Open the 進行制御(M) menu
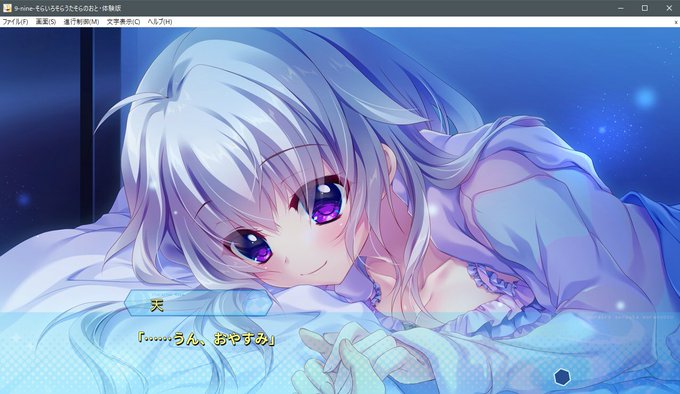Screen dimensions: 680x394 [81, 22]
